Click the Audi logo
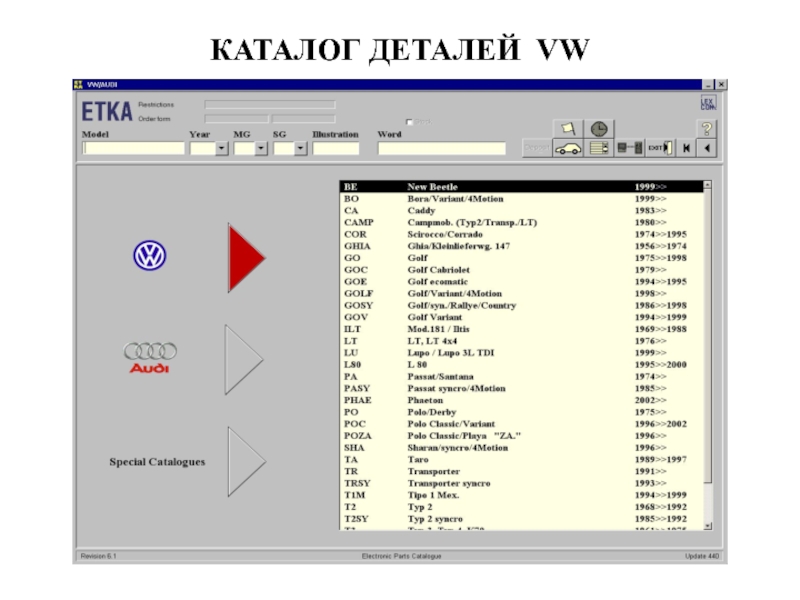Viewport: 800px width, 600px height. click(150, 358)
